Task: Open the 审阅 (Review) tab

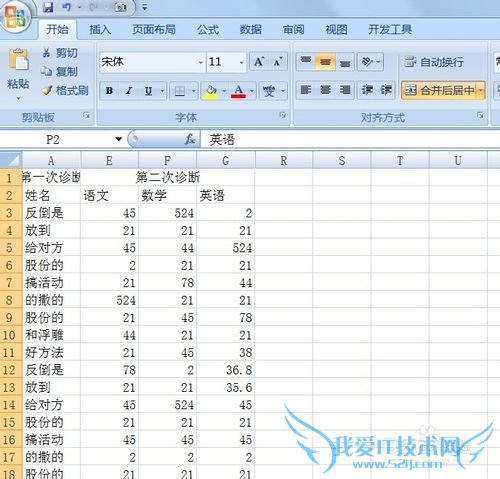Action: (x=293, y=30)
